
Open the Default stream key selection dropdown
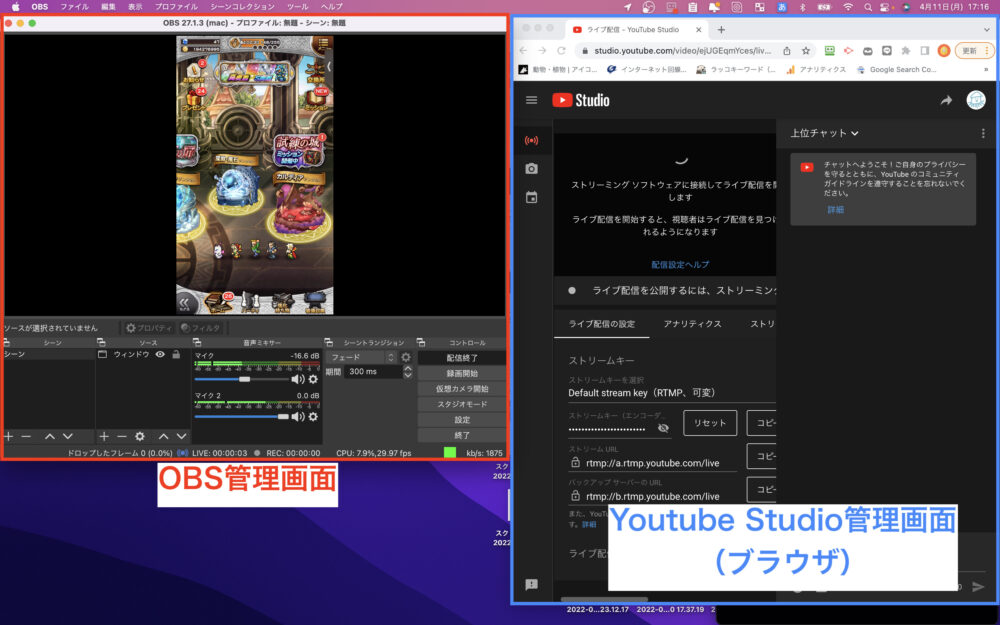pos(672,393)
